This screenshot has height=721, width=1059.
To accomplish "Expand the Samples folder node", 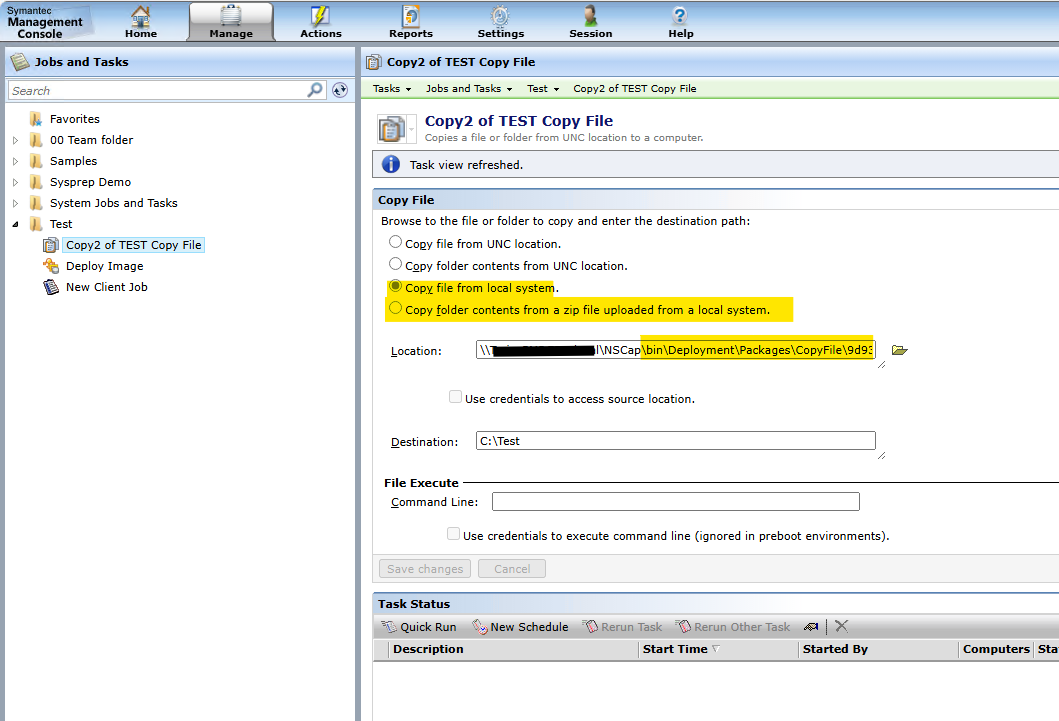I will click(x=16, y=161).
